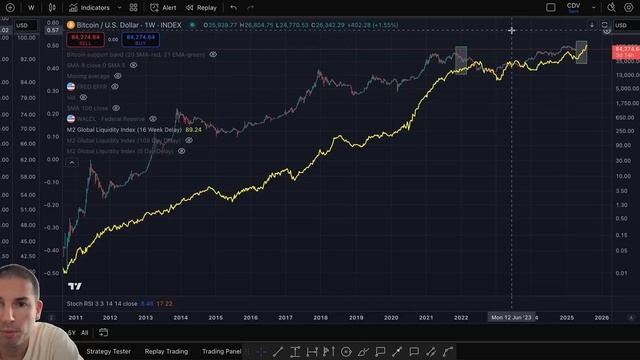
Task: Click the down-arrow button beside scale toggle
Action: 591,25
